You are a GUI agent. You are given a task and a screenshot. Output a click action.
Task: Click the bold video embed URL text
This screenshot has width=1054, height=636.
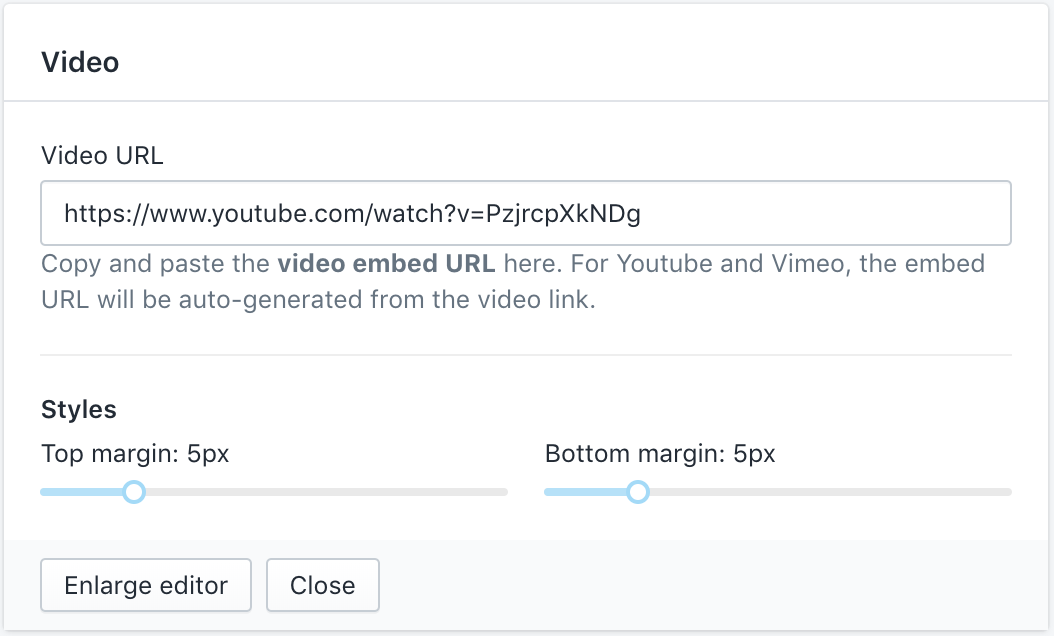386,265
